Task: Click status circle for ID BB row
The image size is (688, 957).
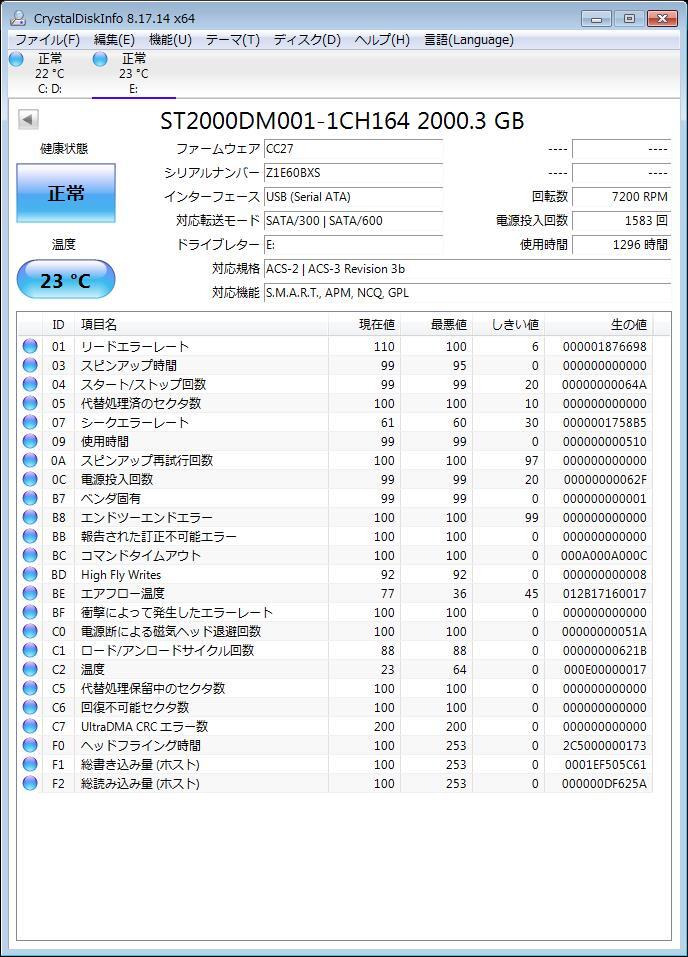Action: [x=30, y=536]
